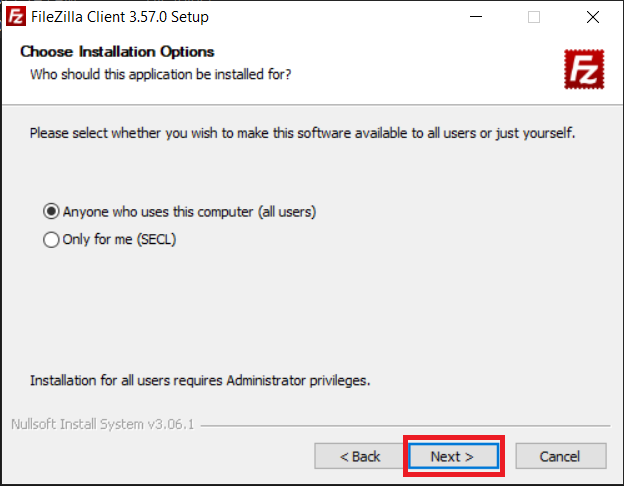Click the FileZilla icon in the title bar

coord(16,17)
